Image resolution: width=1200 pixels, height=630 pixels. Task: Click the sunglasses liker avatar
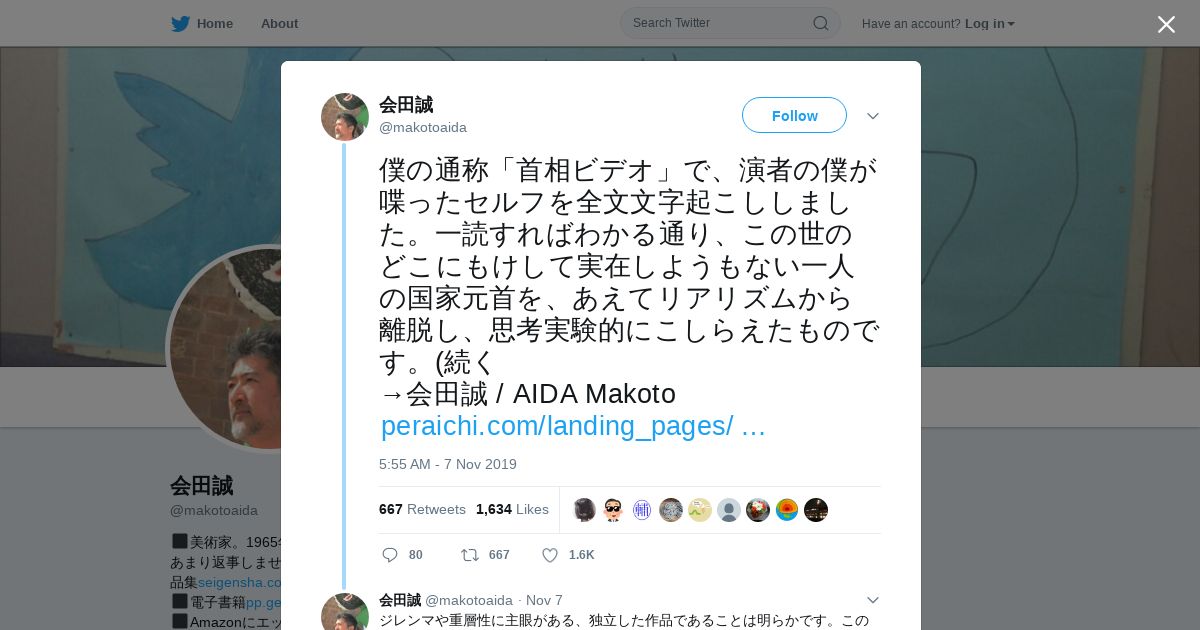pyautogui.click(x=614, y=510)
